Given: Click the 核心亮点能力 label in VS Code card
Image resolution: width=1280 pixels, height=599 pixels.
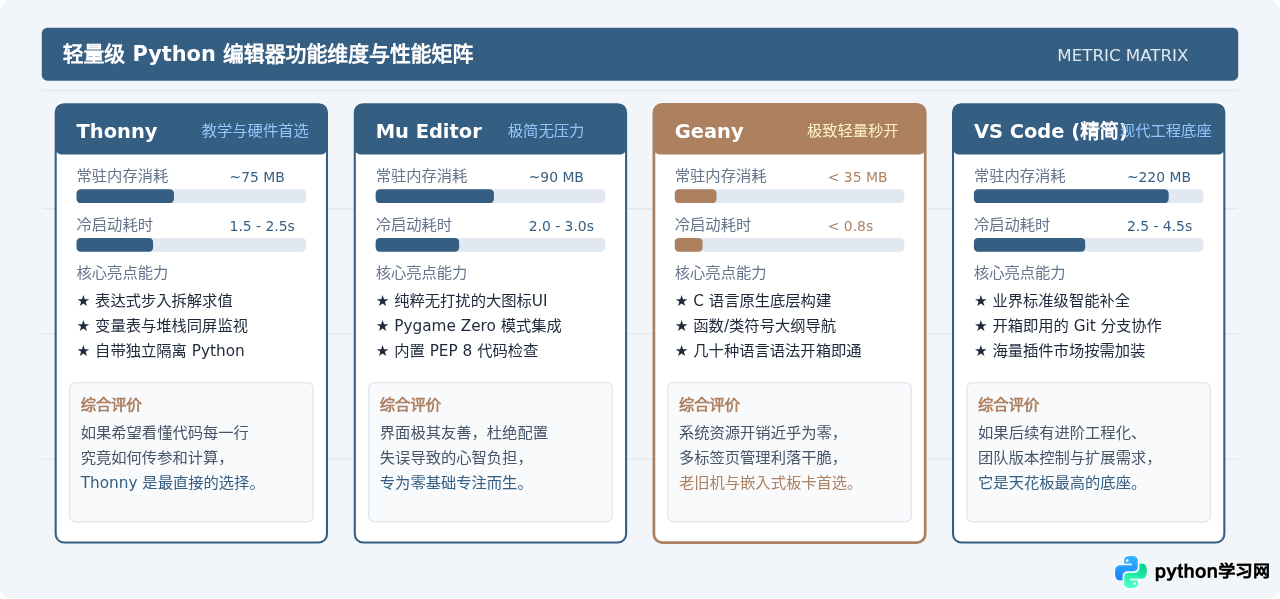Looking at the screenshot, I should pos(1019,273).
